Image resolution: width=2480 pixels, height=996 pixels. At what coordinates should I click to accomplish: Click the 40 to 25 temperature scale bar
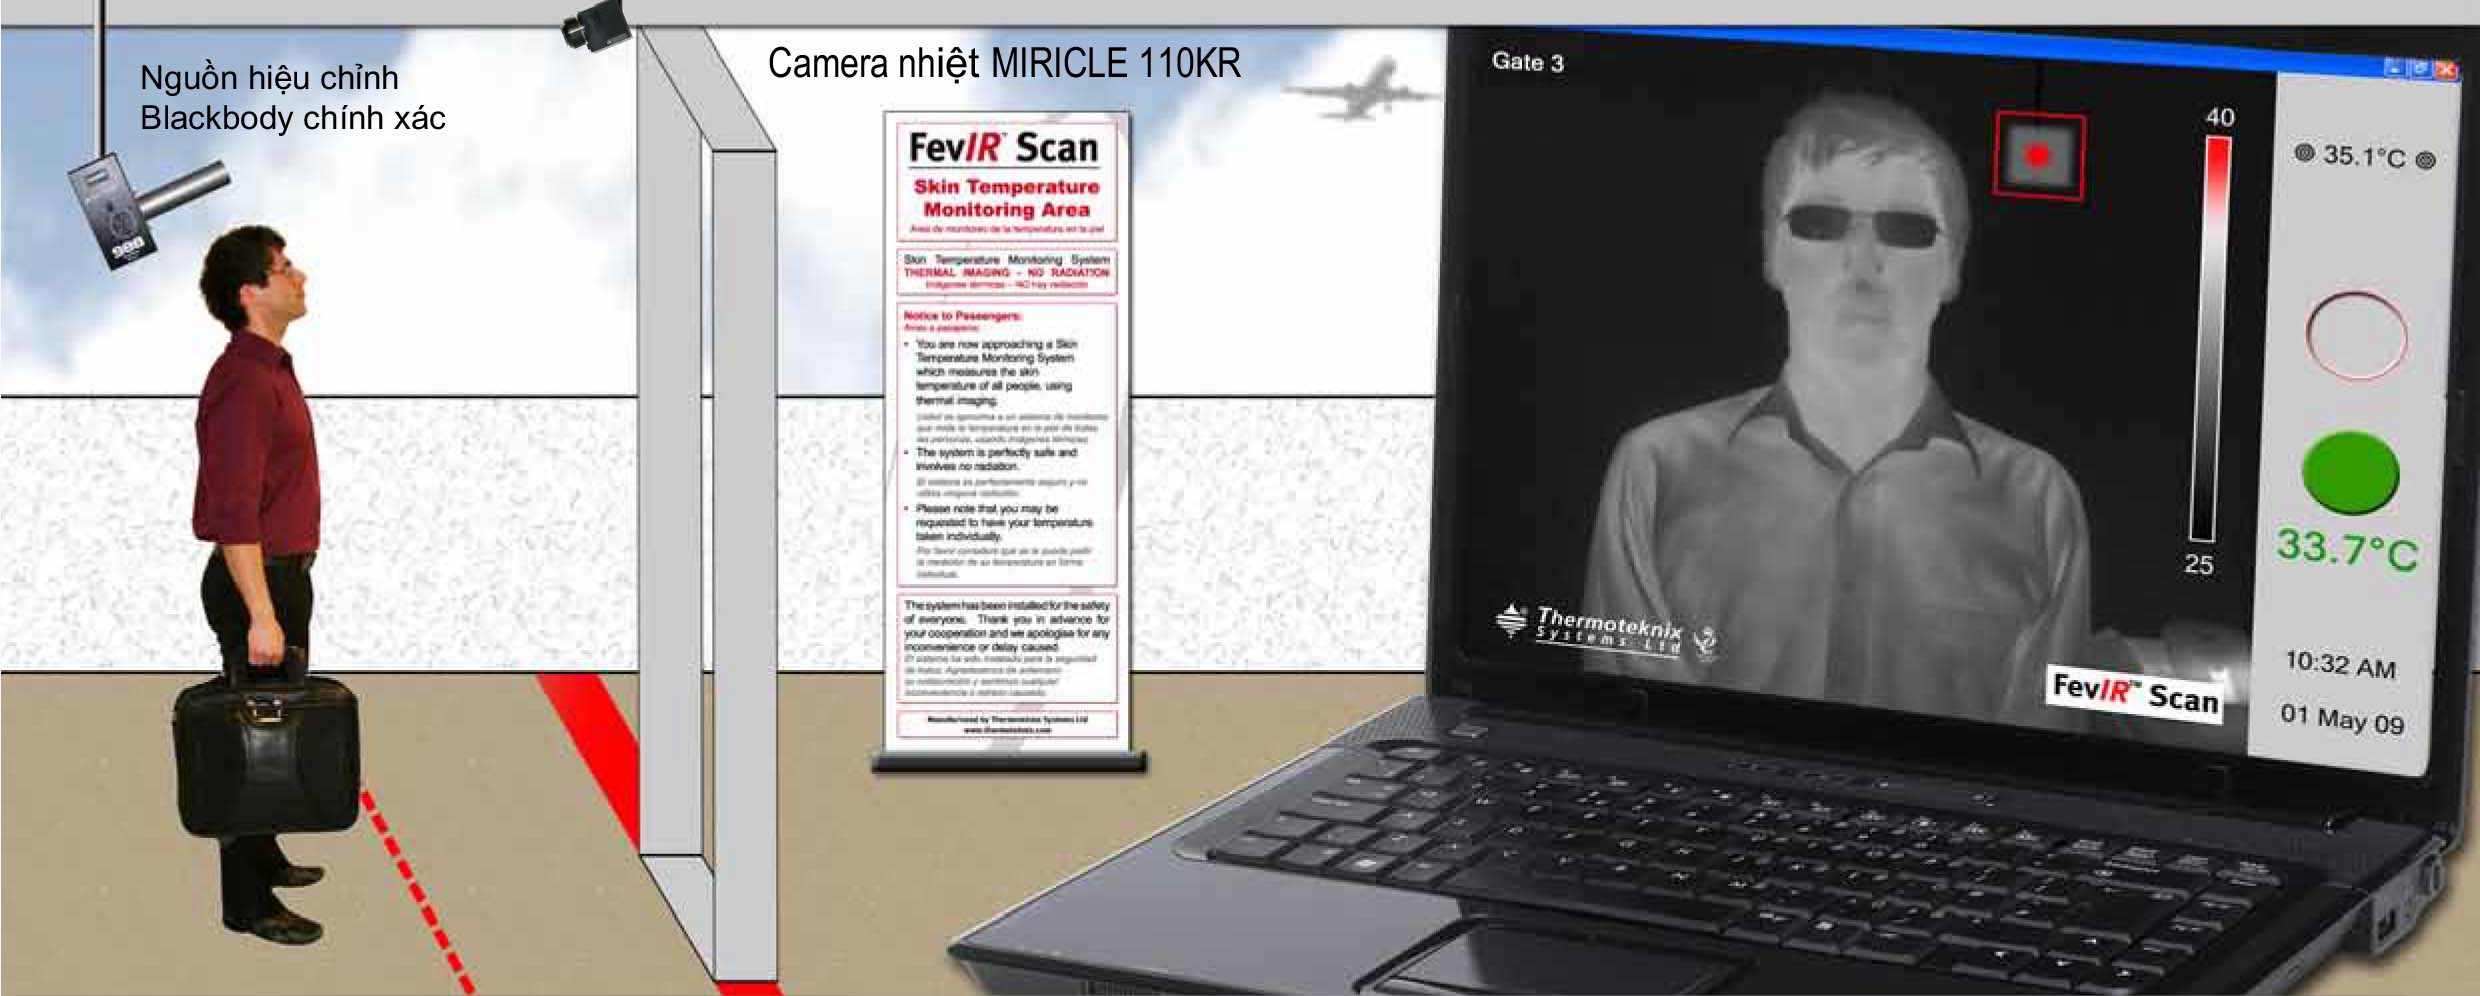(x=2210, y=340)
